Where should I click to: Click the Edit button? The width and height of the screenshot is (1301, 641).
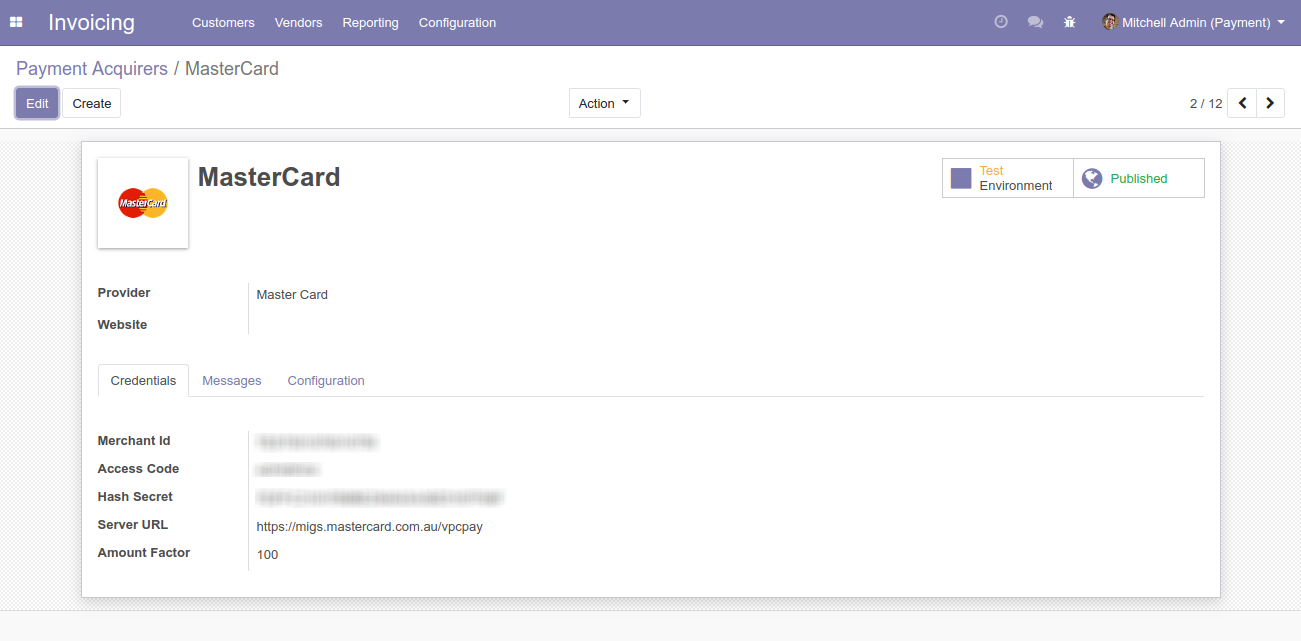coord(37,103)
